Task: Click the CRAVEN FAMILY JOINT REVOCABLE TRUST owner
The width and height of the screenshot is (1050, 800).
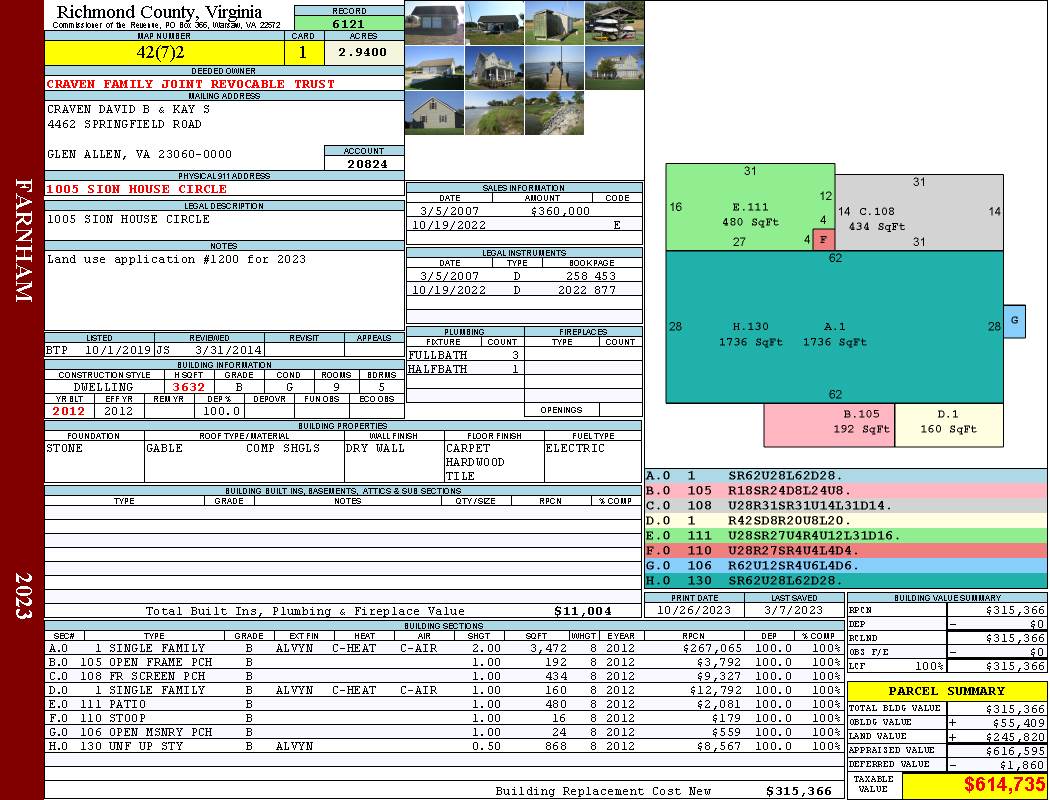Action: tap(190, 84)
